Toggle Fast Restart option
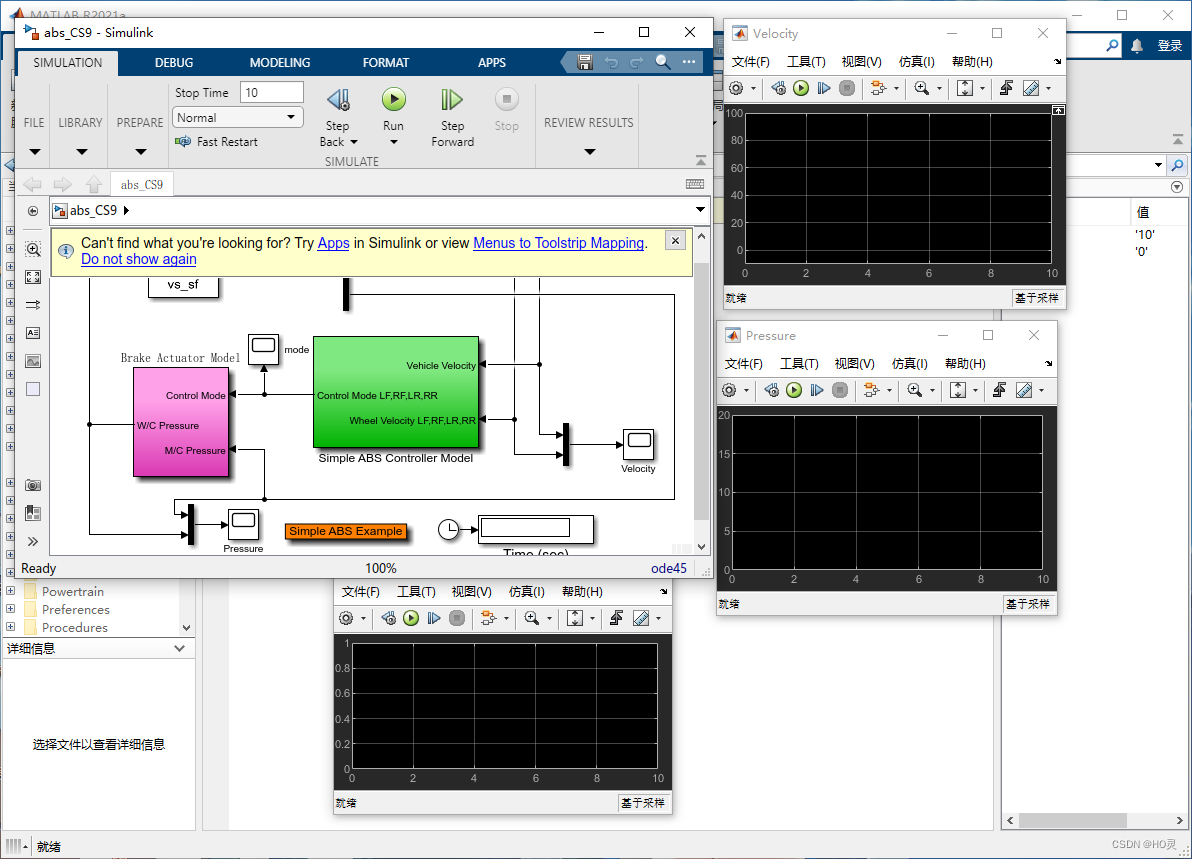Image resolution: width=1192 pixels, height=859 pixels. [x=217, y=141]
